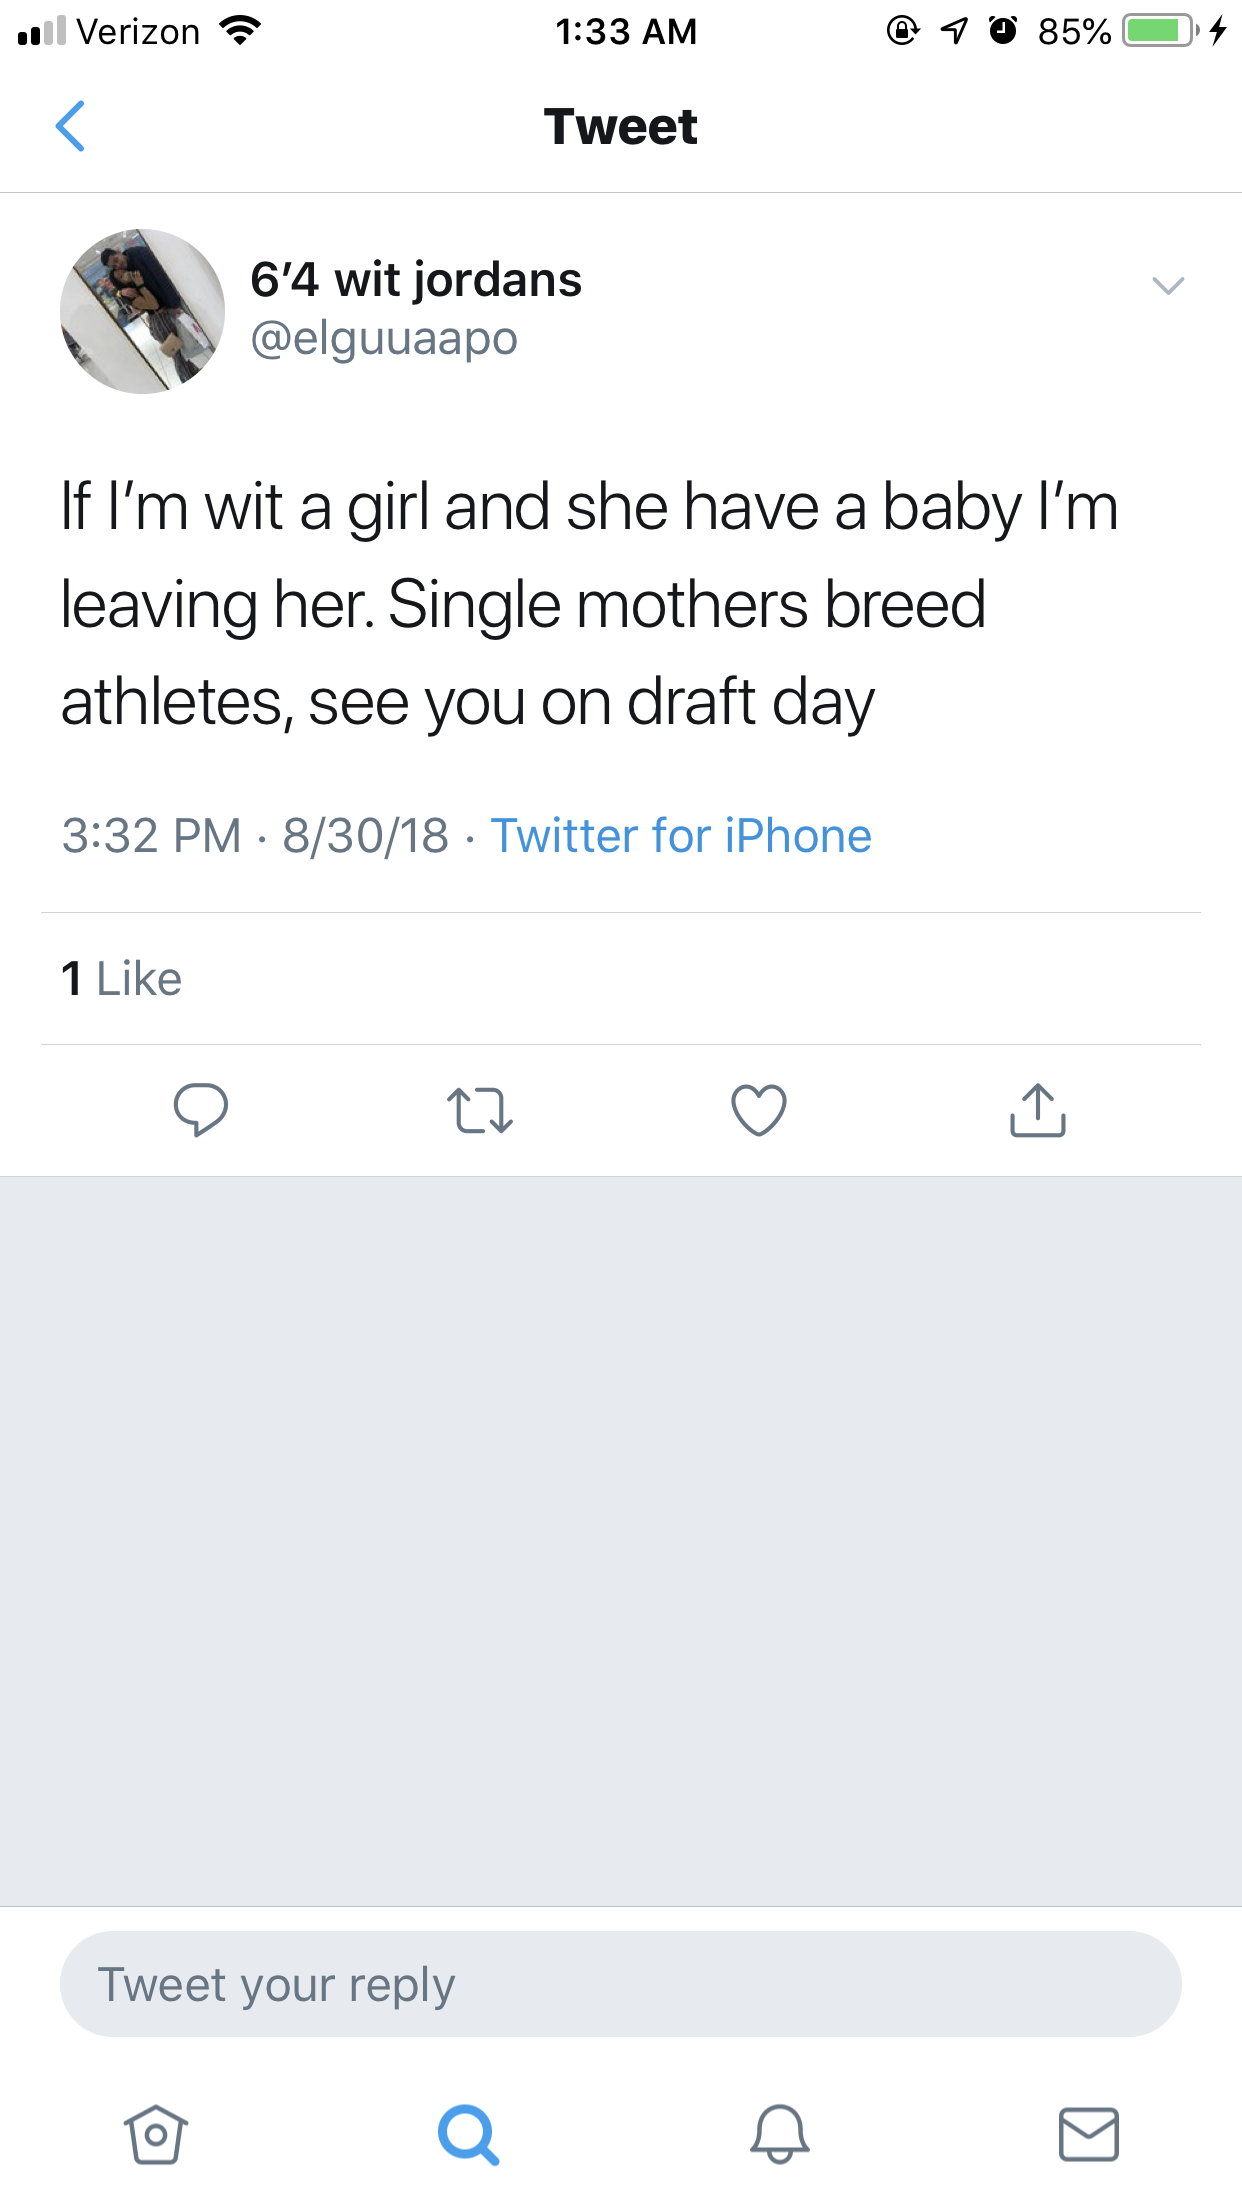Open the Notifications bell tab
1242x2208 pixels.
780,2135
